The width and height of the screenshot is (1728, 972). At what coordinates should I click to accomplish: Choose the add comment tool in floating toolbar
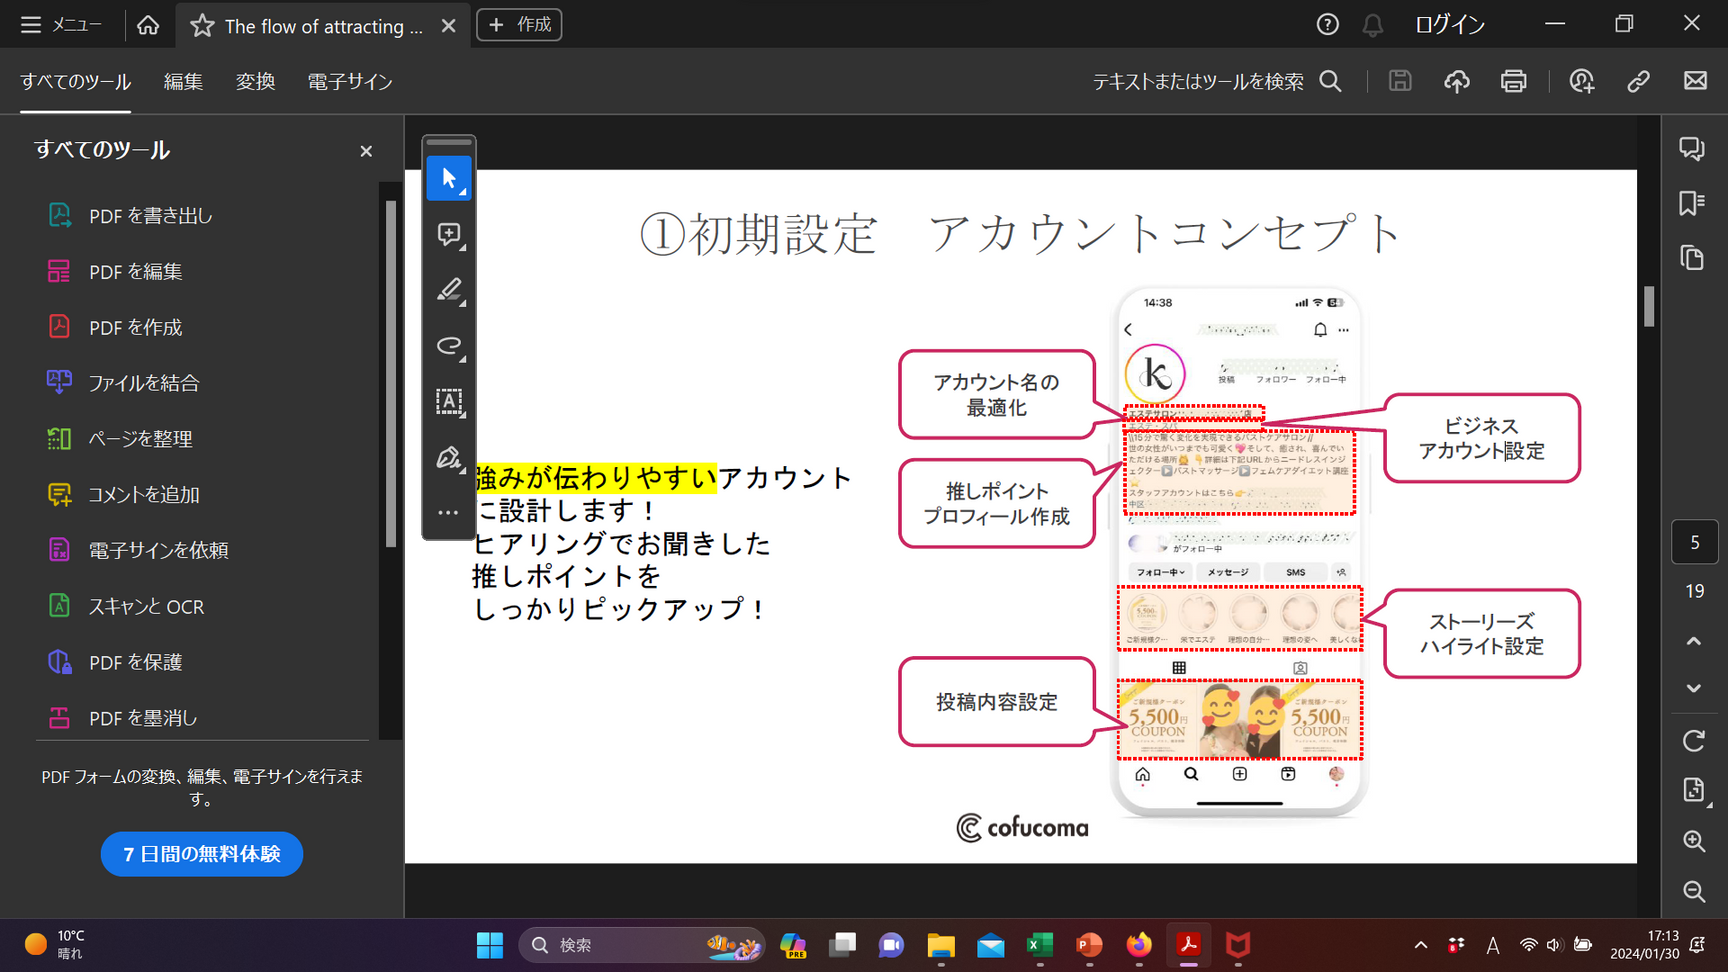pyautogui.click(x=449, y=235)
